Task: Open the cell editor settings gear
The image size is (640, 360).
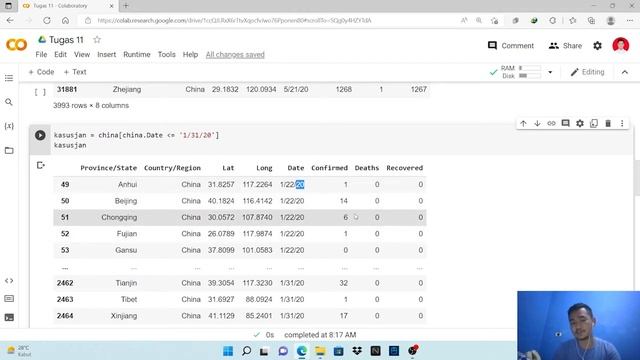Action: pyautogui.click(x=580, y=123)
